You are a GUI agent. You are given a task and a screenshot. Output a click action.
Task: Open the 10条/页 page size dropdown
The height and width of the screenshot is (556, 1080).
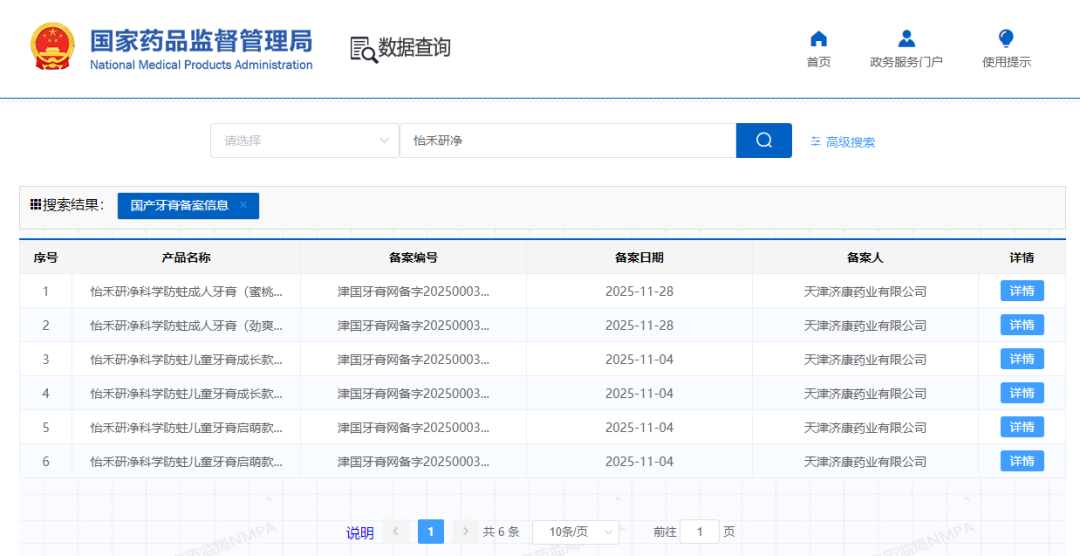(576, 532)
